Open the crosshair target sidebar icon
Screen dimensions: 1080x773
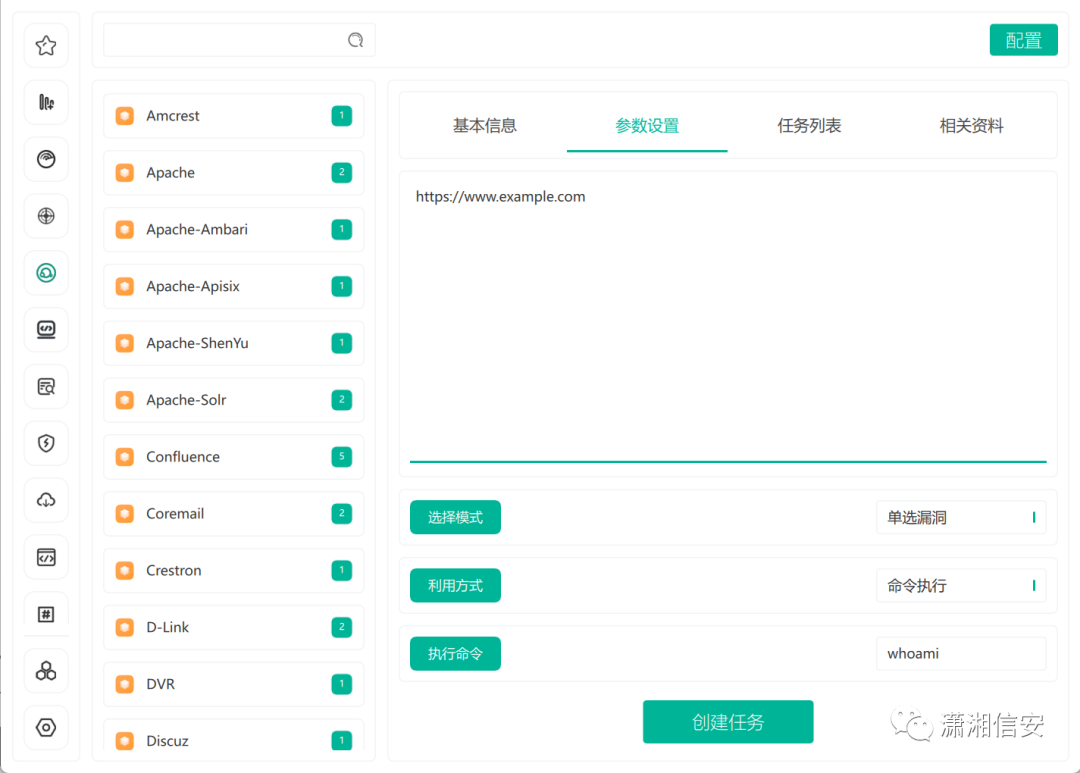pos(46,216)
